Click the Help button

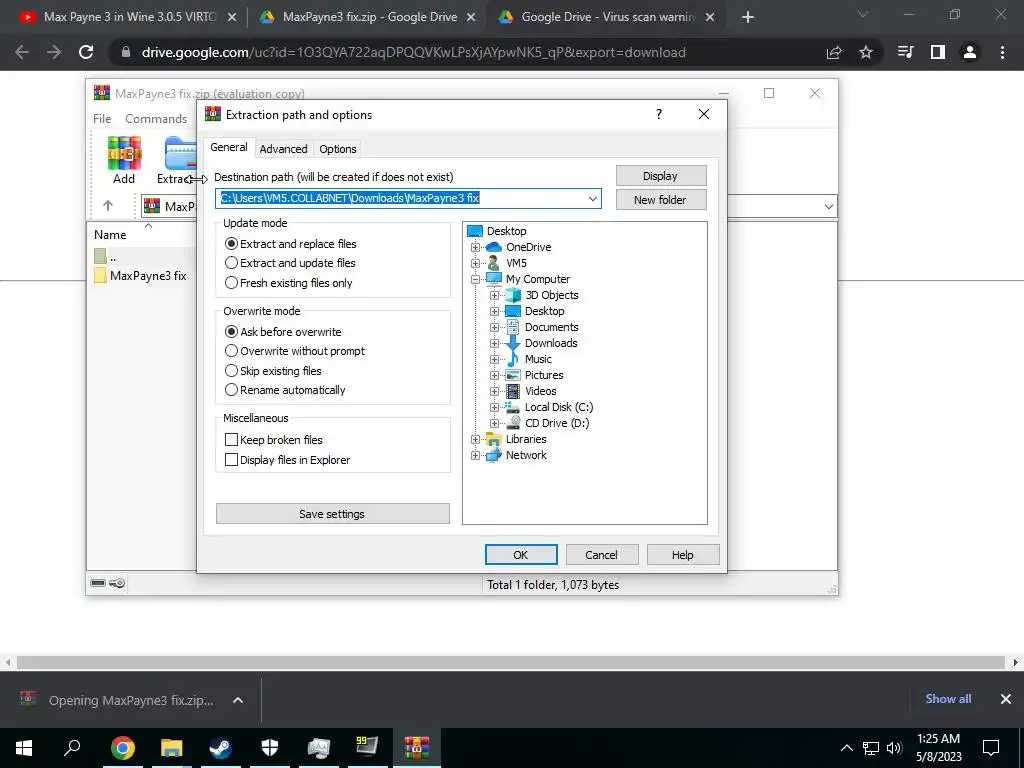tap(682, 554)
